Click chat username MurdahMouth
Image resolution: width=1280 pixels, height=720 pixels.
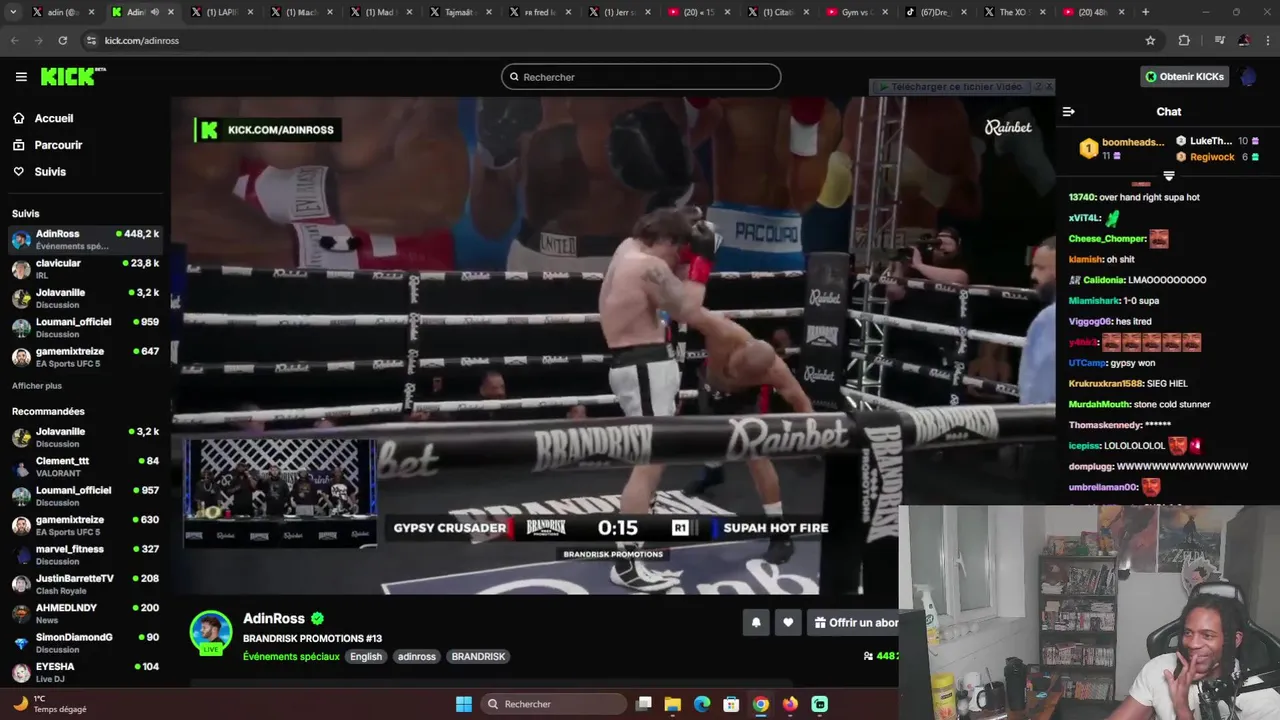coord(1099,405)
